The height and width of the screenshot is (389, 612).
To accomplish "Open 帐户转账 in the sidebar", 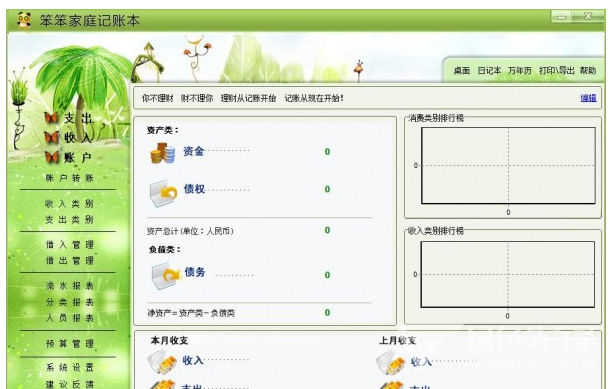I will 69,178.
